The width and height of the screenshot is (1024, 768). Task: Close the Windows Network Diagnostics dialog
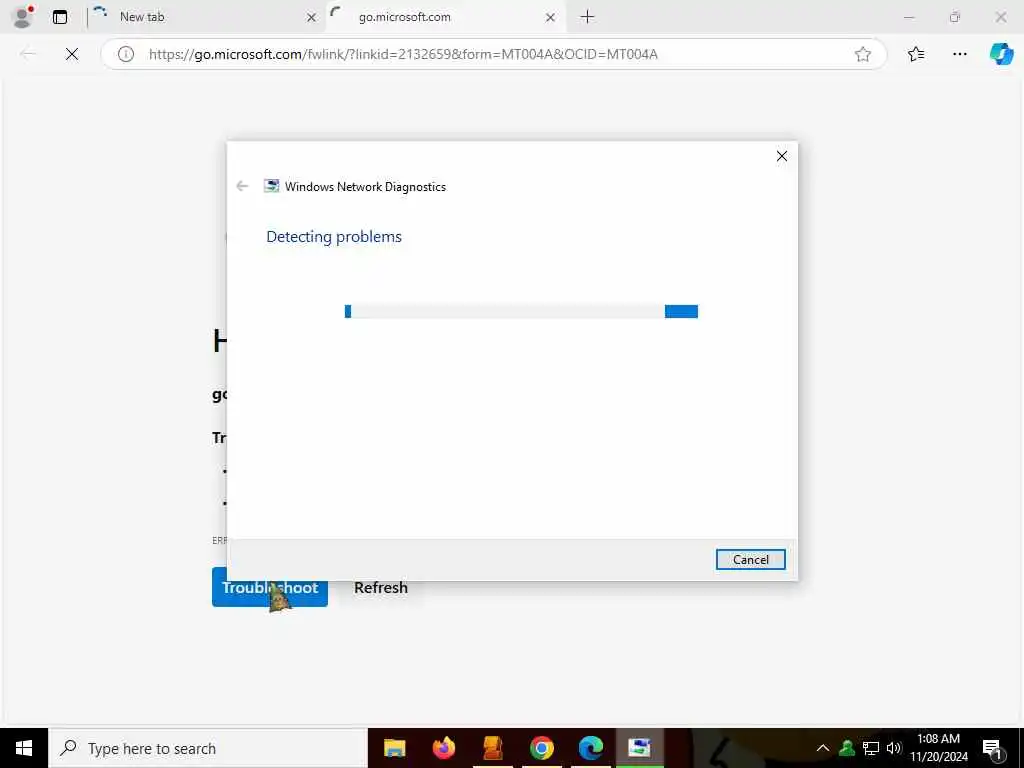click(x=782, y=156)
